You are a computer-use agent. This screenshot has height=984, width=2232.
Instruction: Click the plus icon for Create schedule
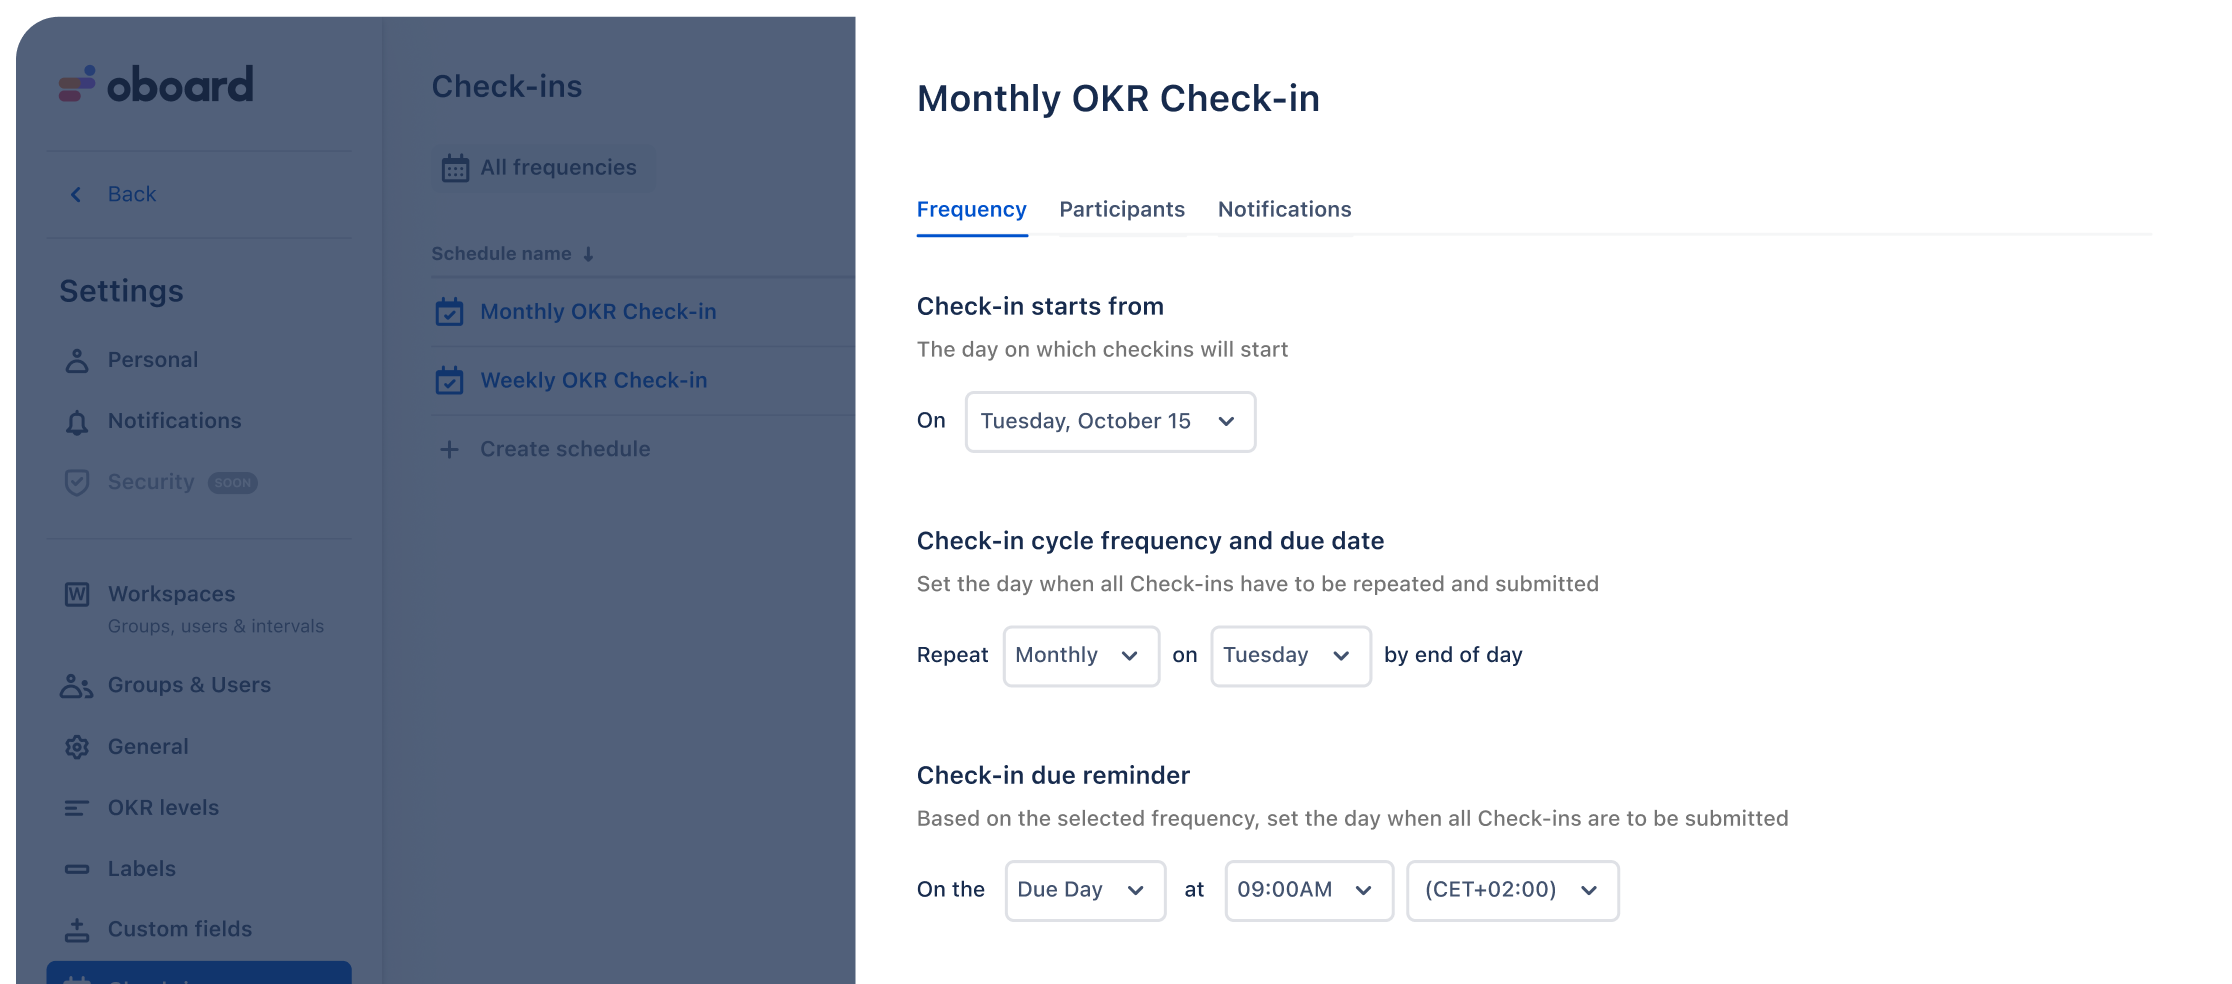[450, 450]
